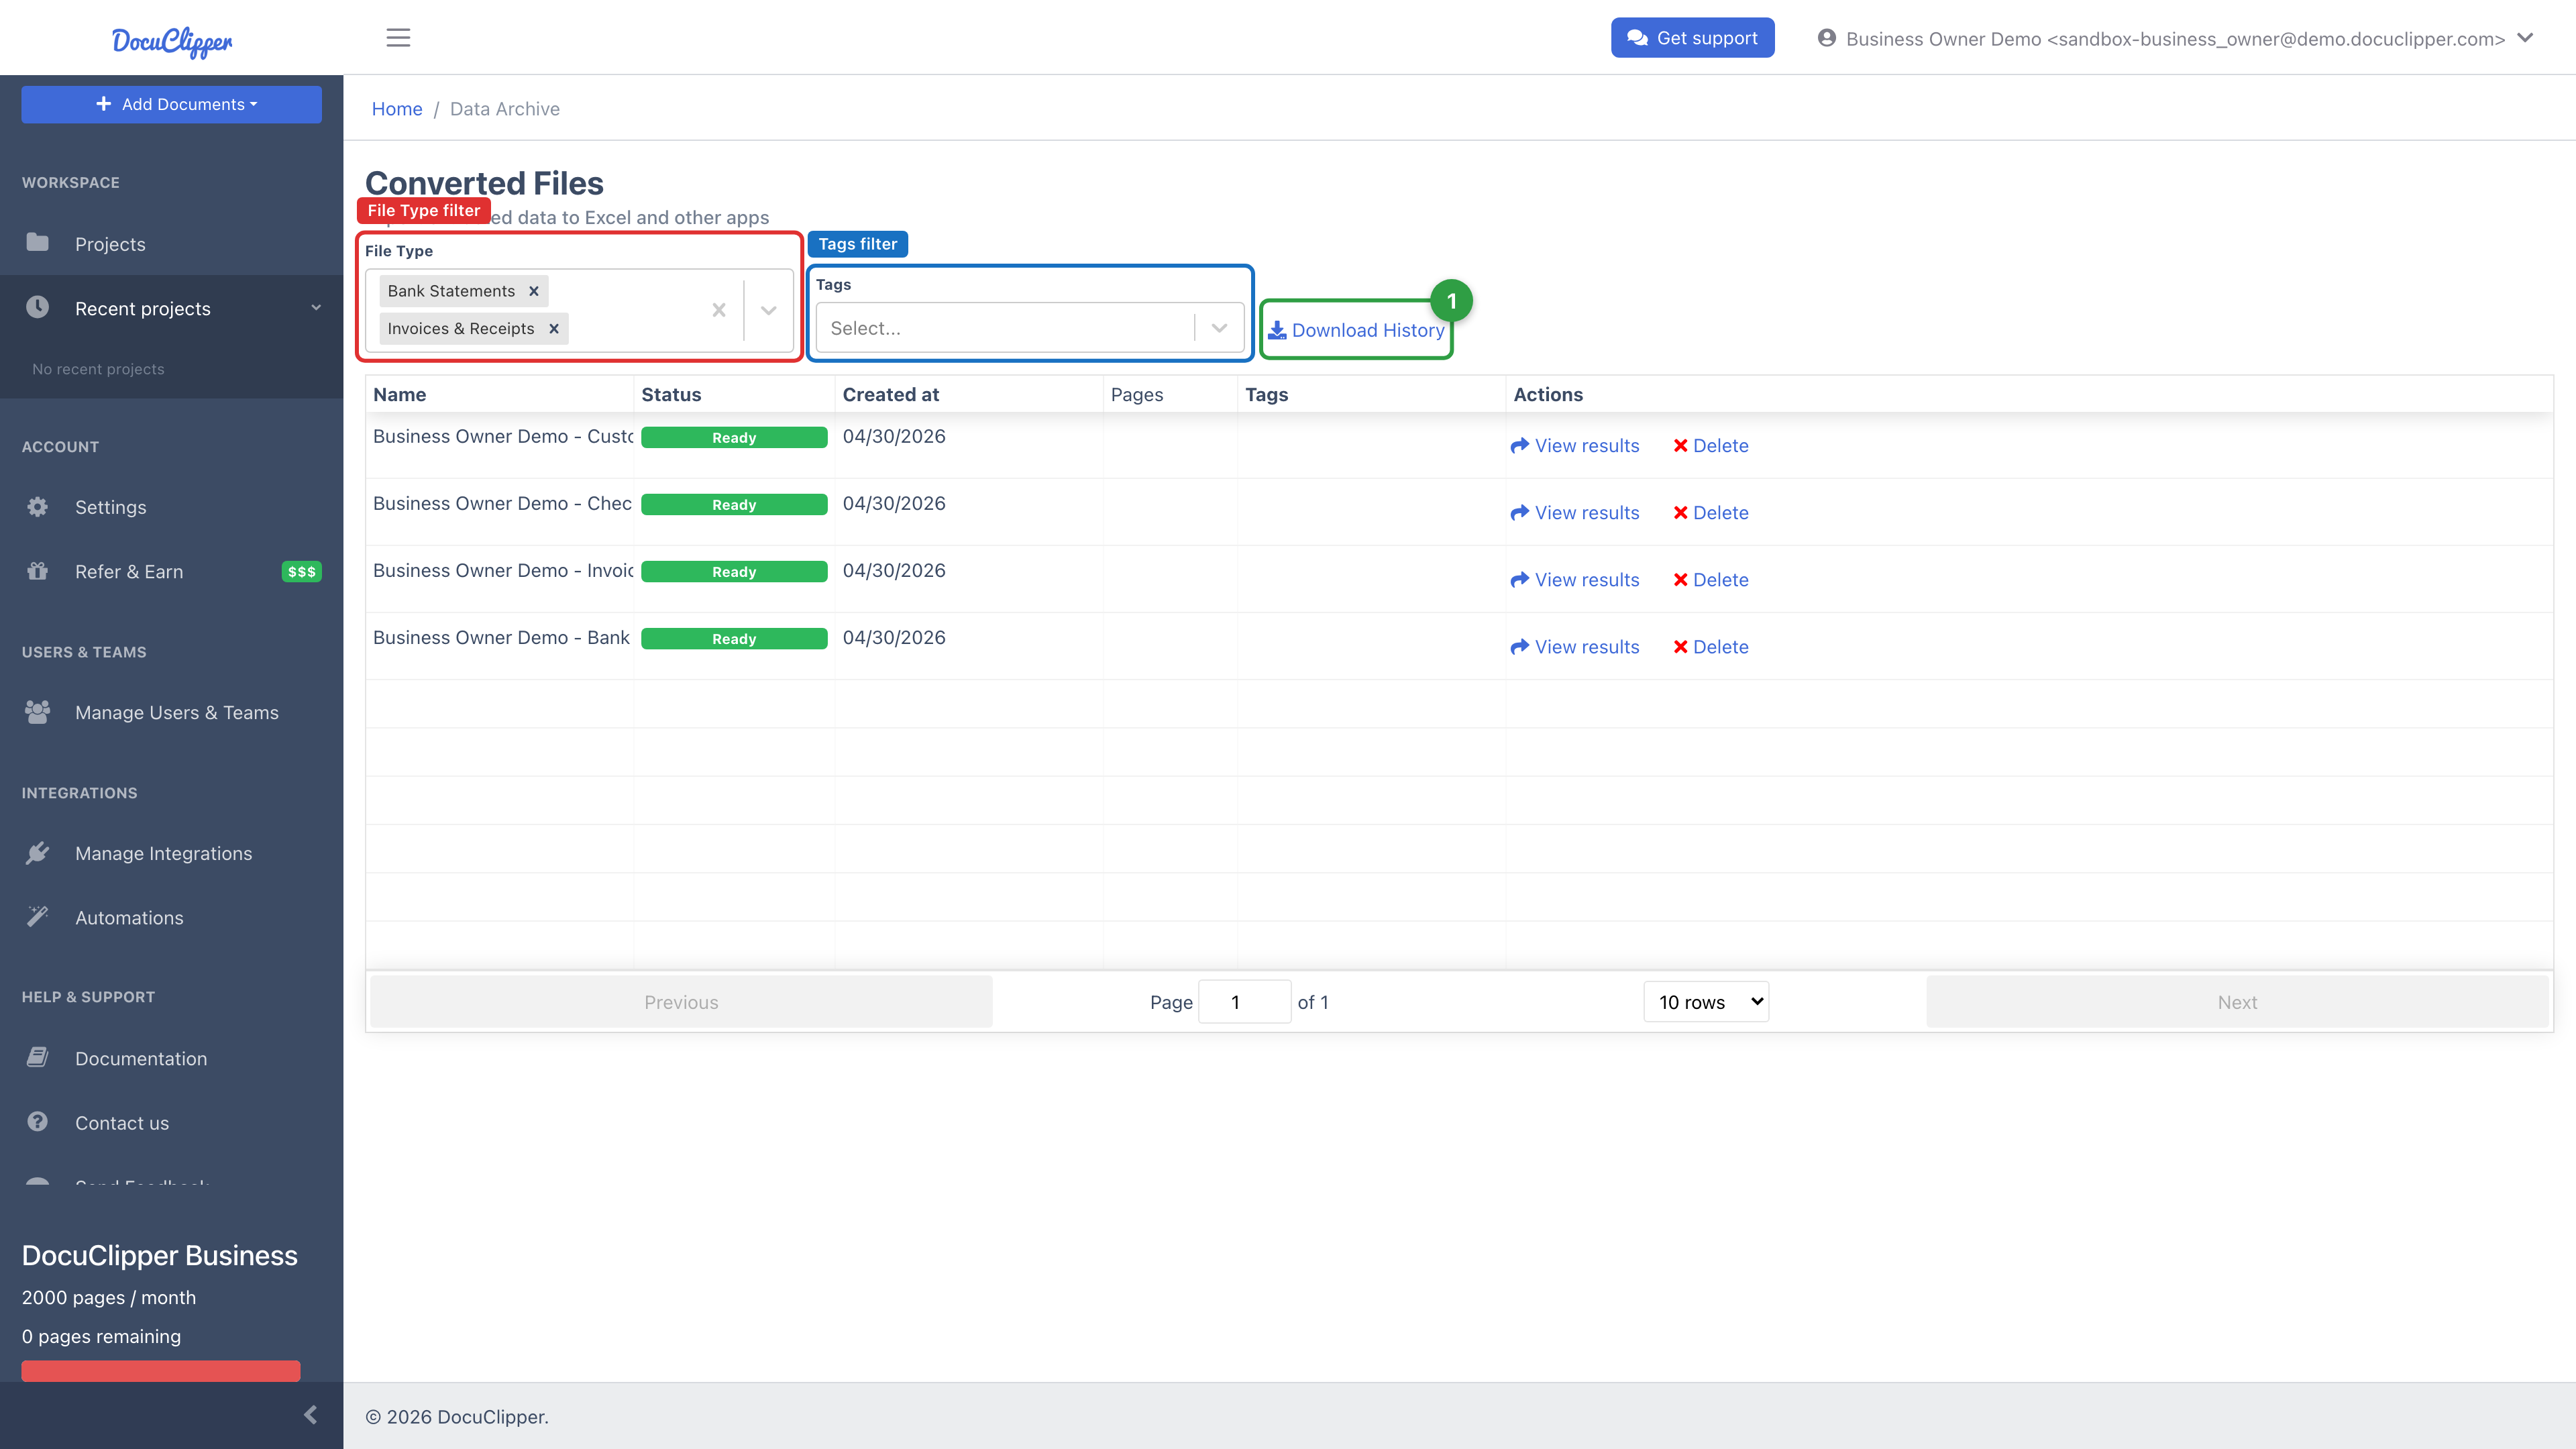2576x1449 pixels.
Task: Expand the Recent projects chevron
Action: (x=316, y=307)
